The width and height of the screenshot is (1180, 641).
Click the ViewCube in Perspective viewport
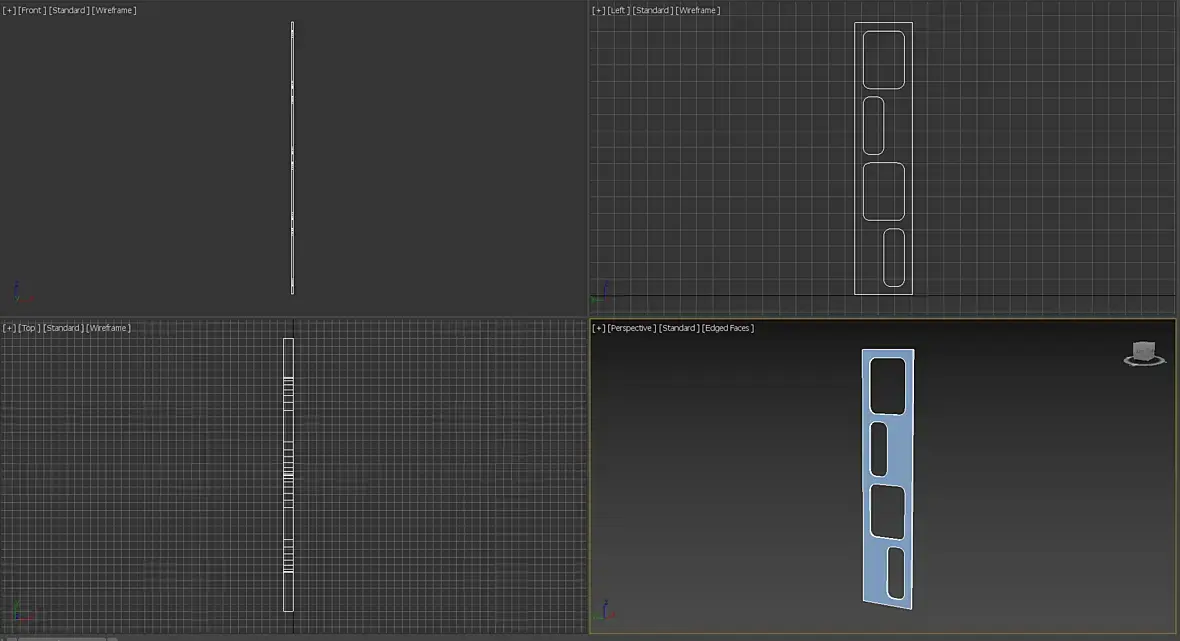[x=1144, y=353]
